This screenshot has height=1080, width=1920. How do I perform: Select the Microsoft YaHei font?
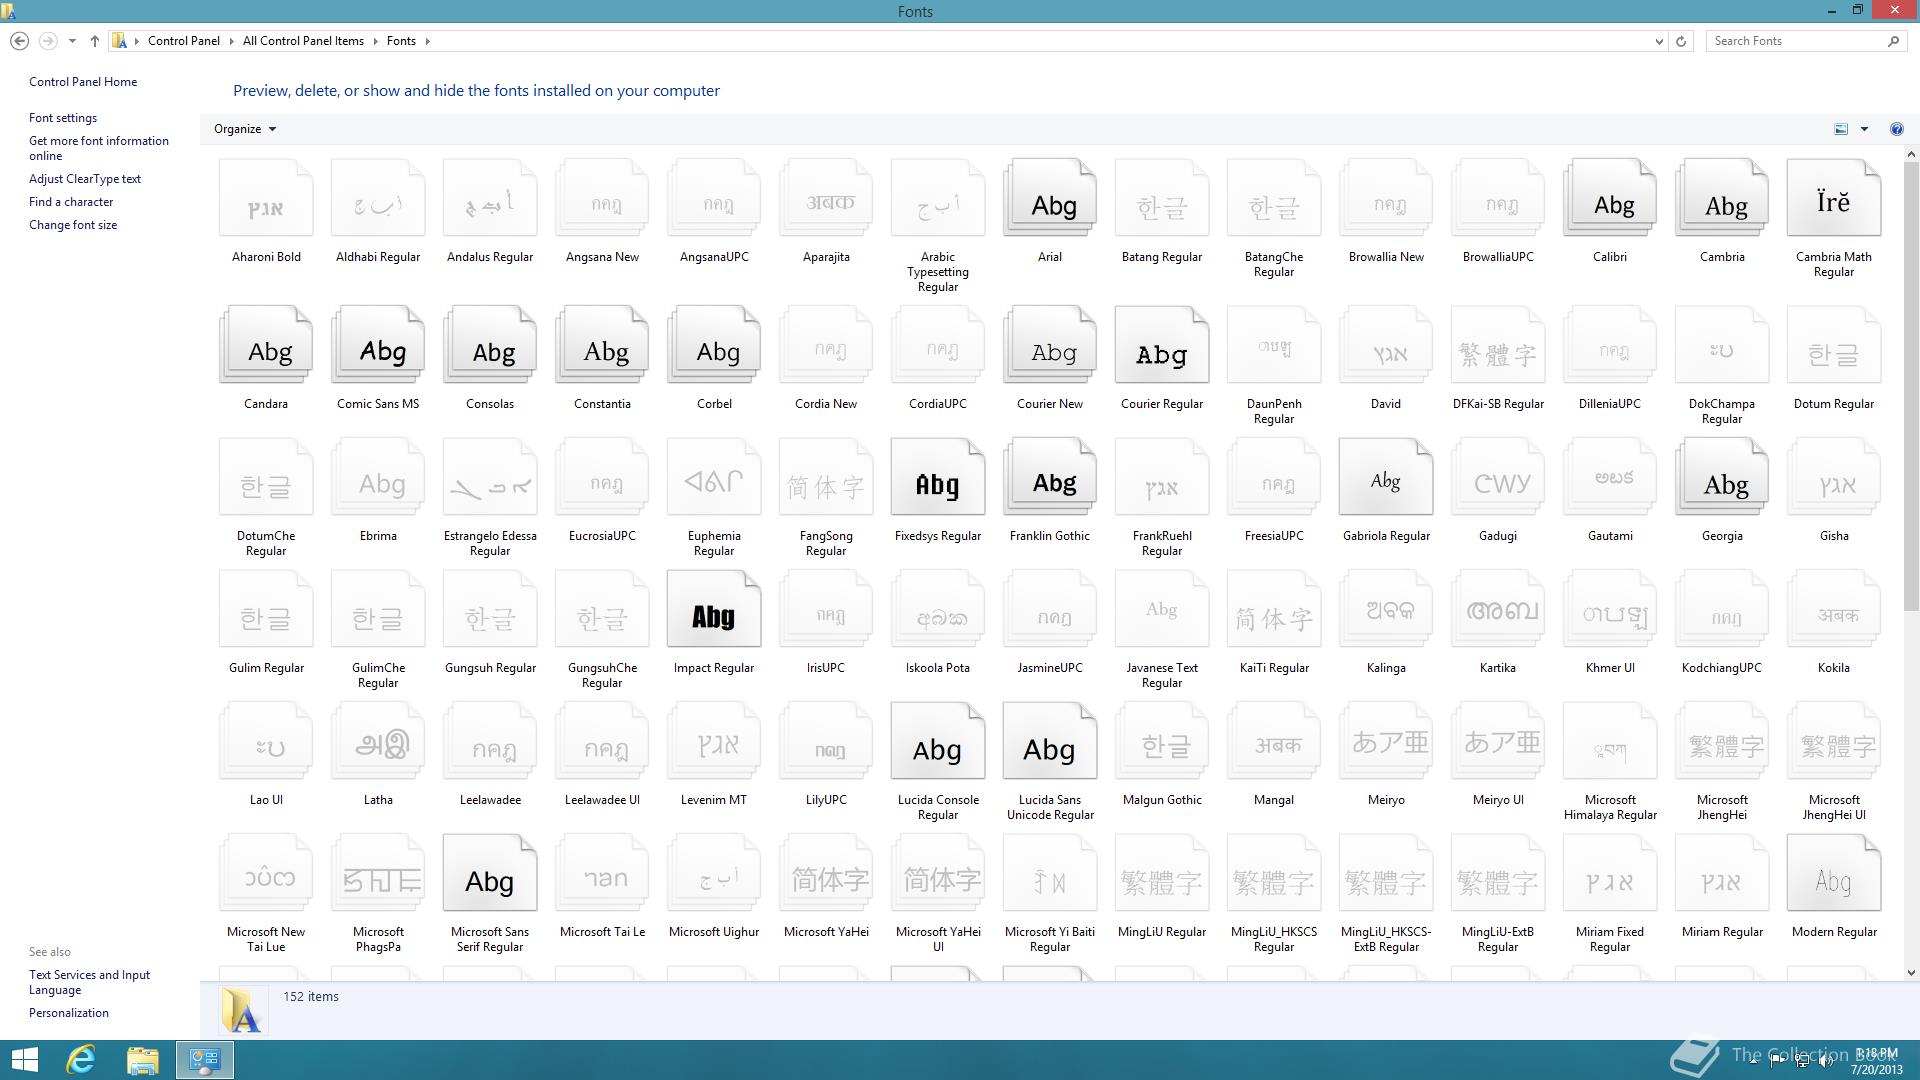pos(826,873)
